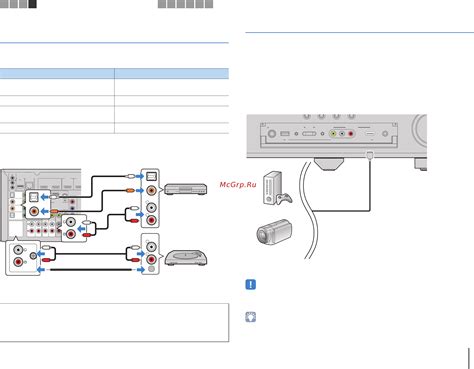Select the camcorder illustration
The width and height of the screenshot is (474, 369).
(x=274, y=232)
